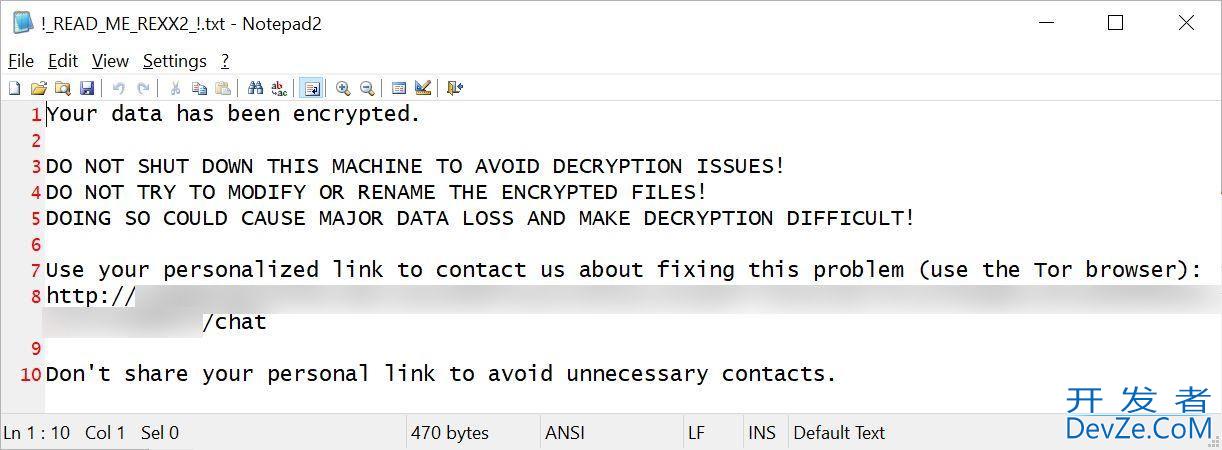Viewport: 1222px width, 450px height.
Task: Open the Settings menu
Action: coord(174,61)
